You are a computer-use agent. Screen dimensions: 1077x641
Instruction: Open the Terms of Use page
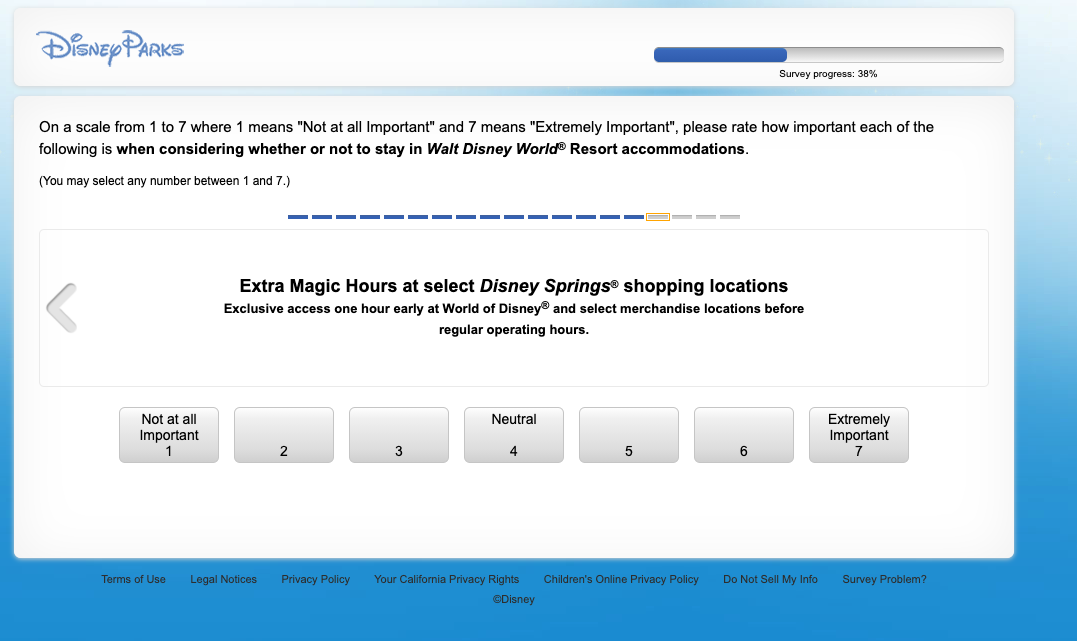(x=133, y=579)
